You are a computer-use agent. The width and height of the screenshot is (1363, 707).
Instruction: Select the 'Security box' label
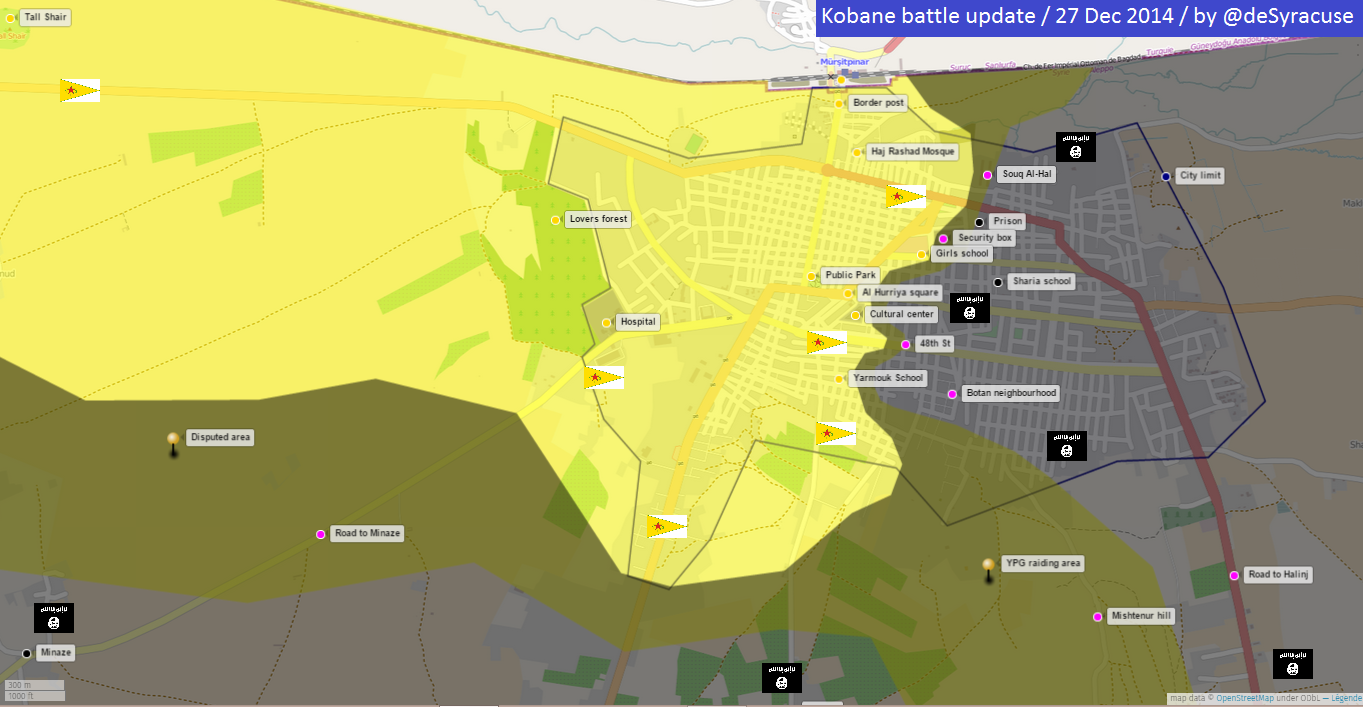click(x=984, y=238)
